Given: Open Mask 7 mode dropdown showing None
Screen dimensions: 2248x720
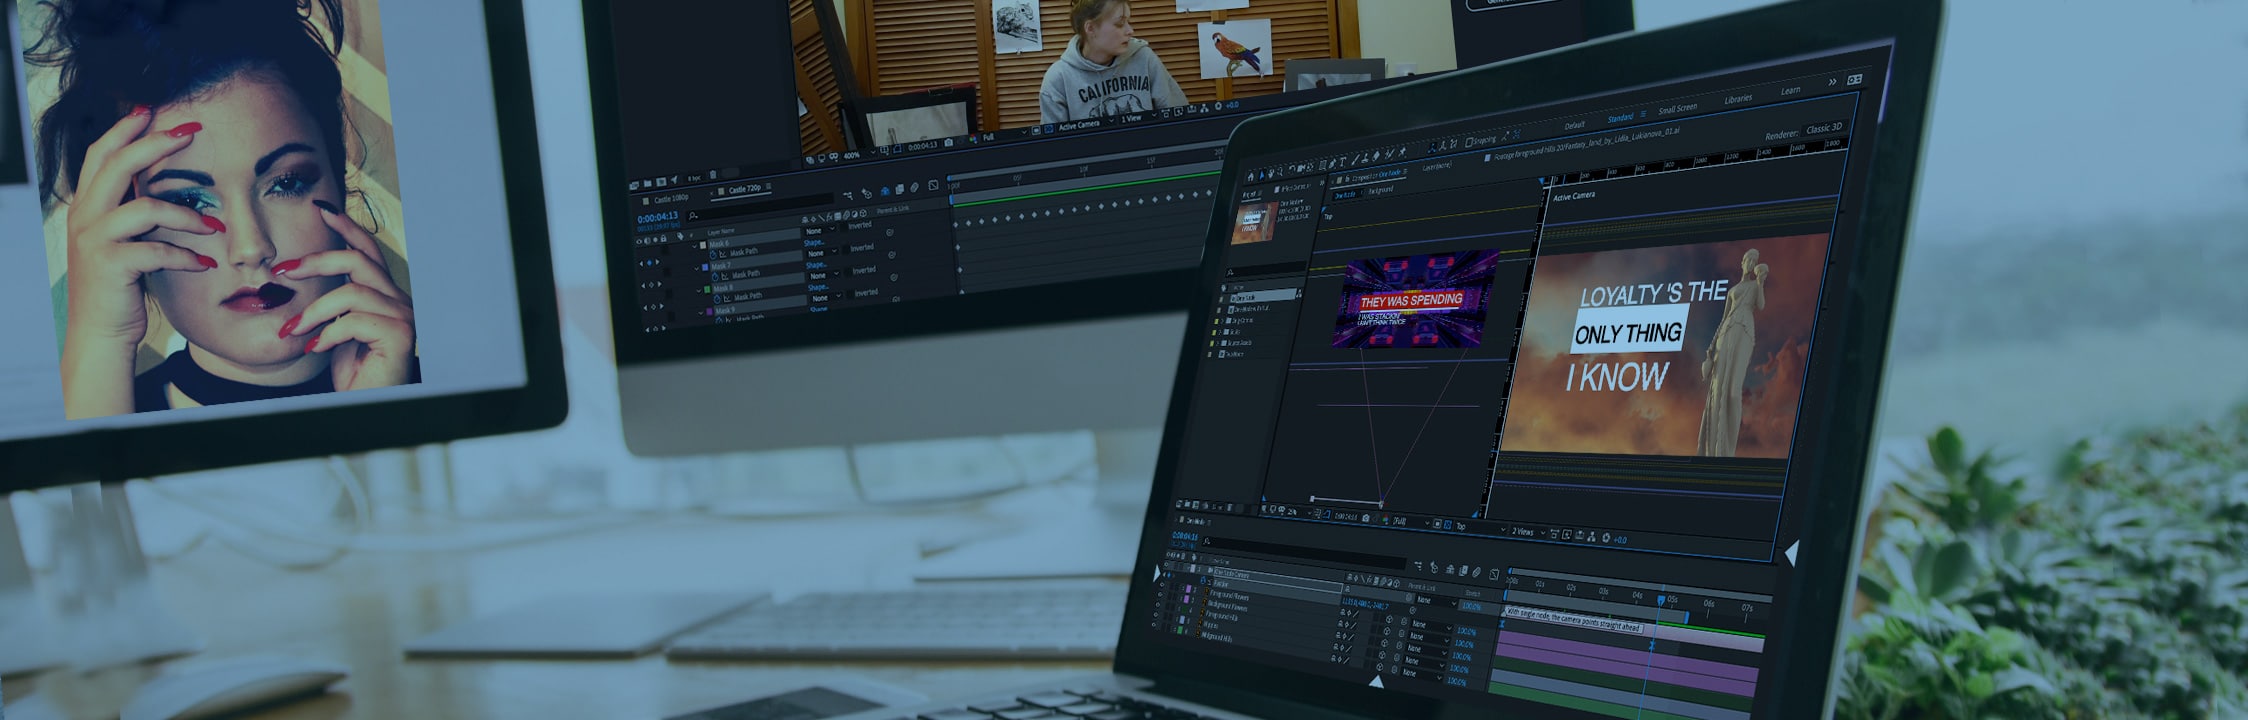Looking at the screenshot, I should click(x=822, y=253).
